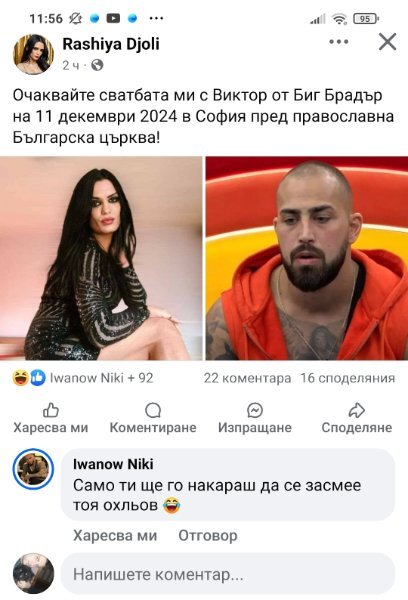Open the laughing and like reactions list
The width and height of the screenshot is (408, 600).
[x=83, y=378]
